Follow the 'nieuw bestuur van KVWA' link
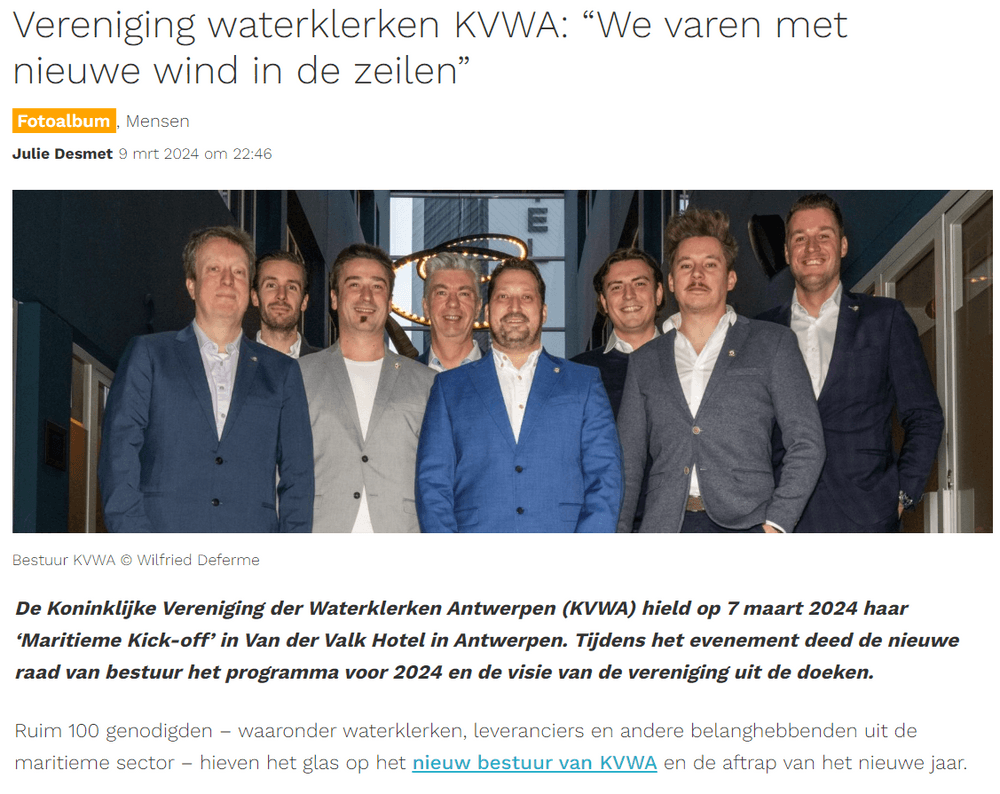The height and width of the screenshot is (794, 1000). point(534,763)
